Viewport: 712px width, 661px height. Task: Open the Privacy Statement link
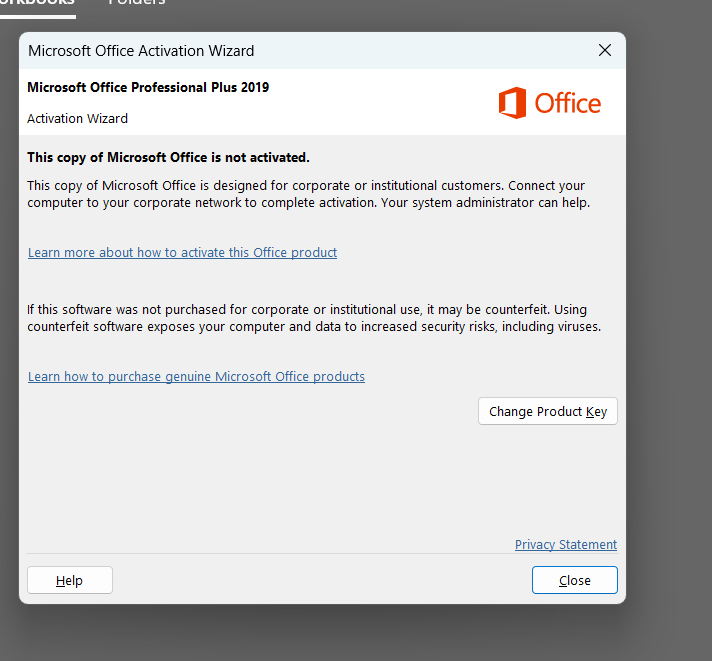566,544
